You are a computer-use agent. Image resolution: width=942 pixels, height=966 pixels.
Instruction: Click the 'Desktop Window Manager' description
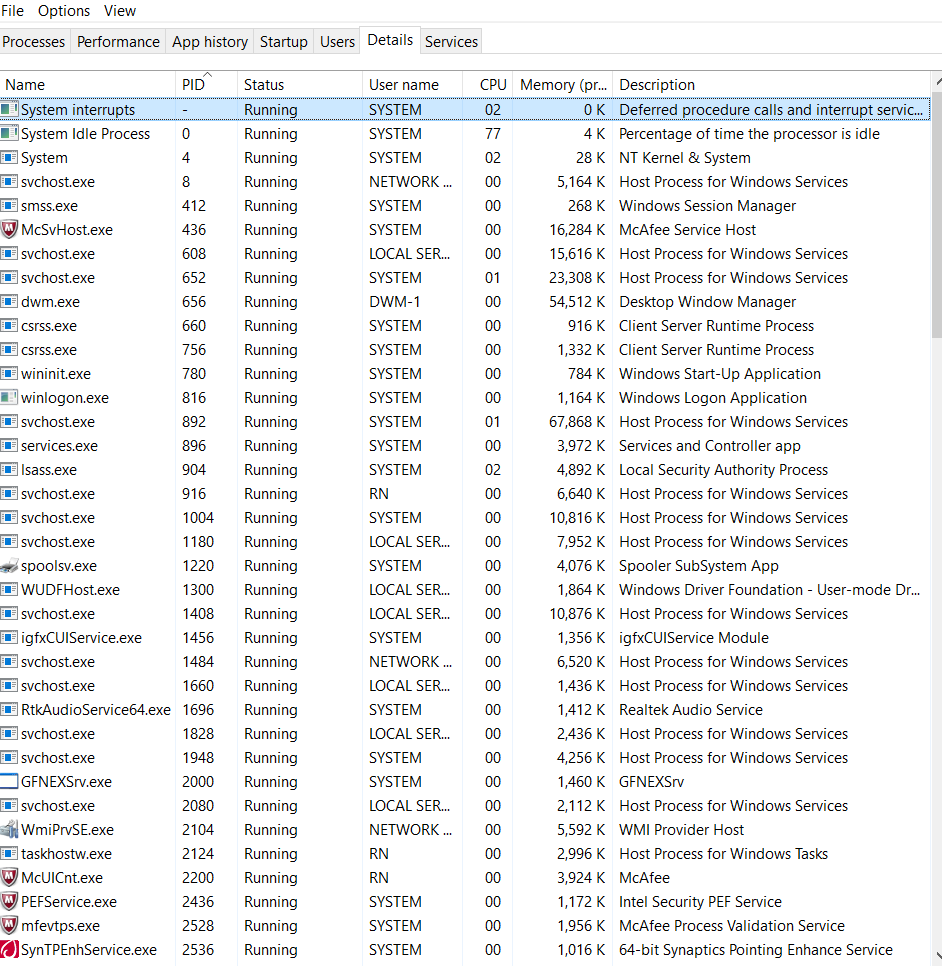pyautogui.click(x=707, y=302)
